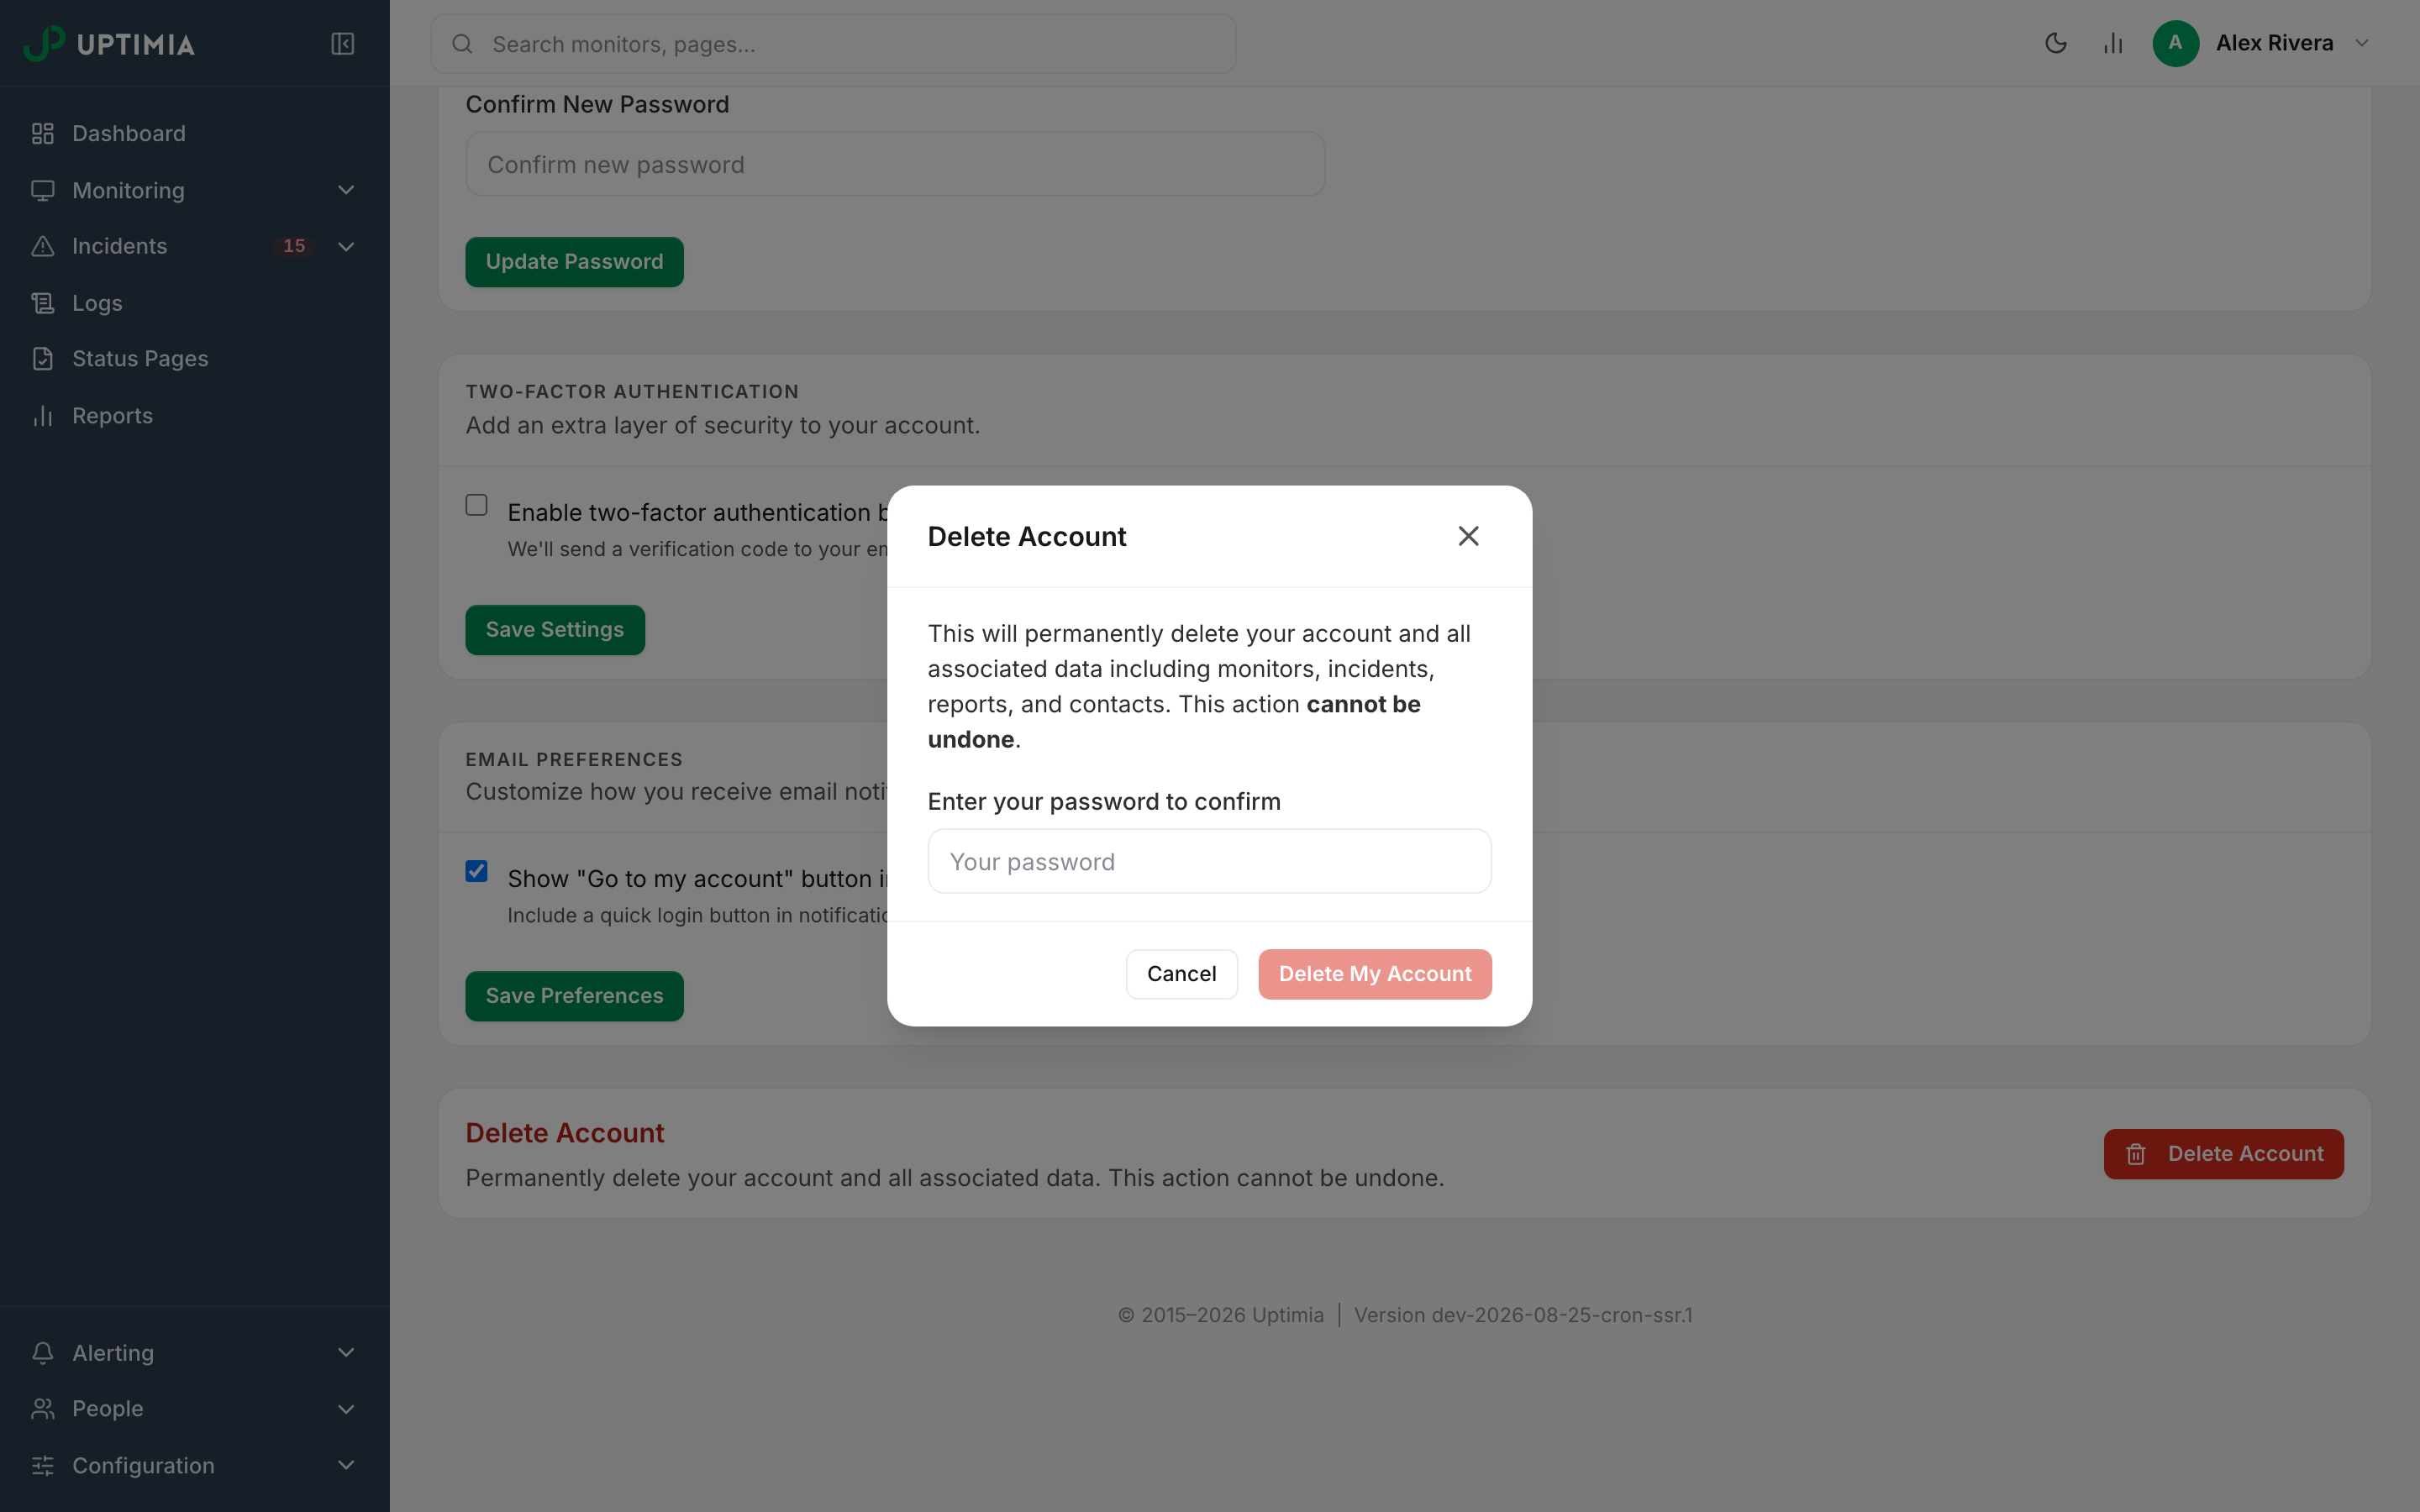
Task: Click the search magnifier icon
Action: point(462,44)
